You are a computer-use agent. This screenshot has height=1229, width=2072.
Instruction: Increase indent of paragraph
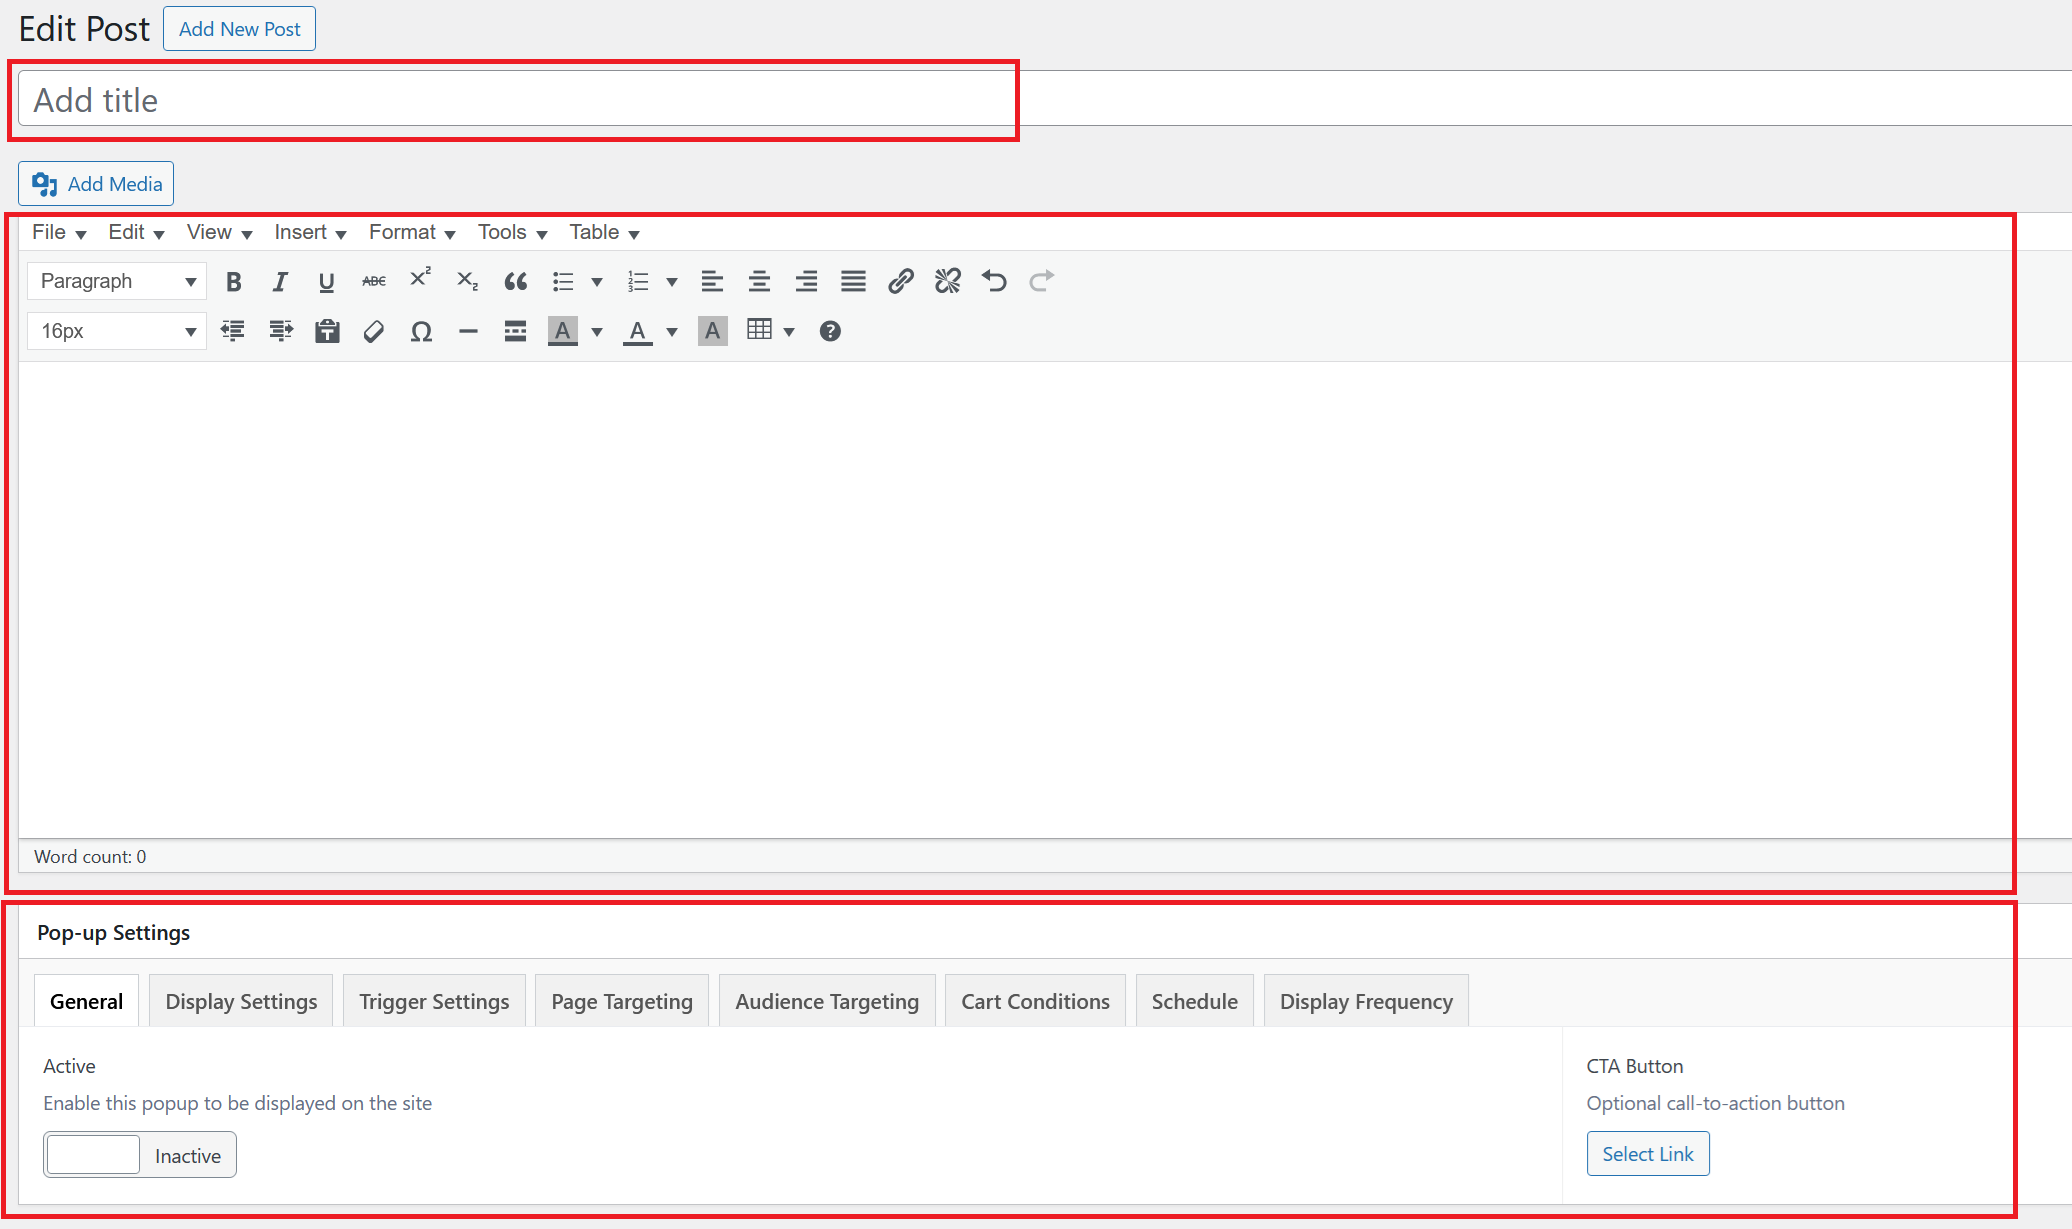281,331
